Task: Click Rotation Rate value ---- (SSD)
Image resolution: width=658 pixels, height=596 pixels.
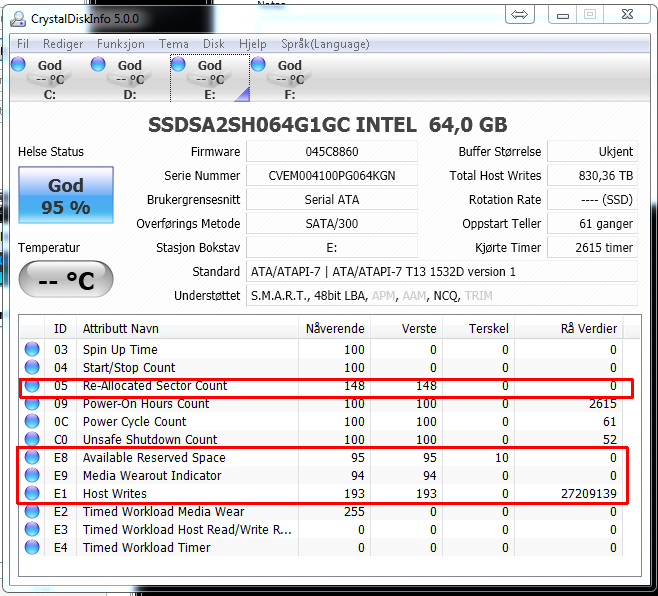Action: [x=592, y=199]
